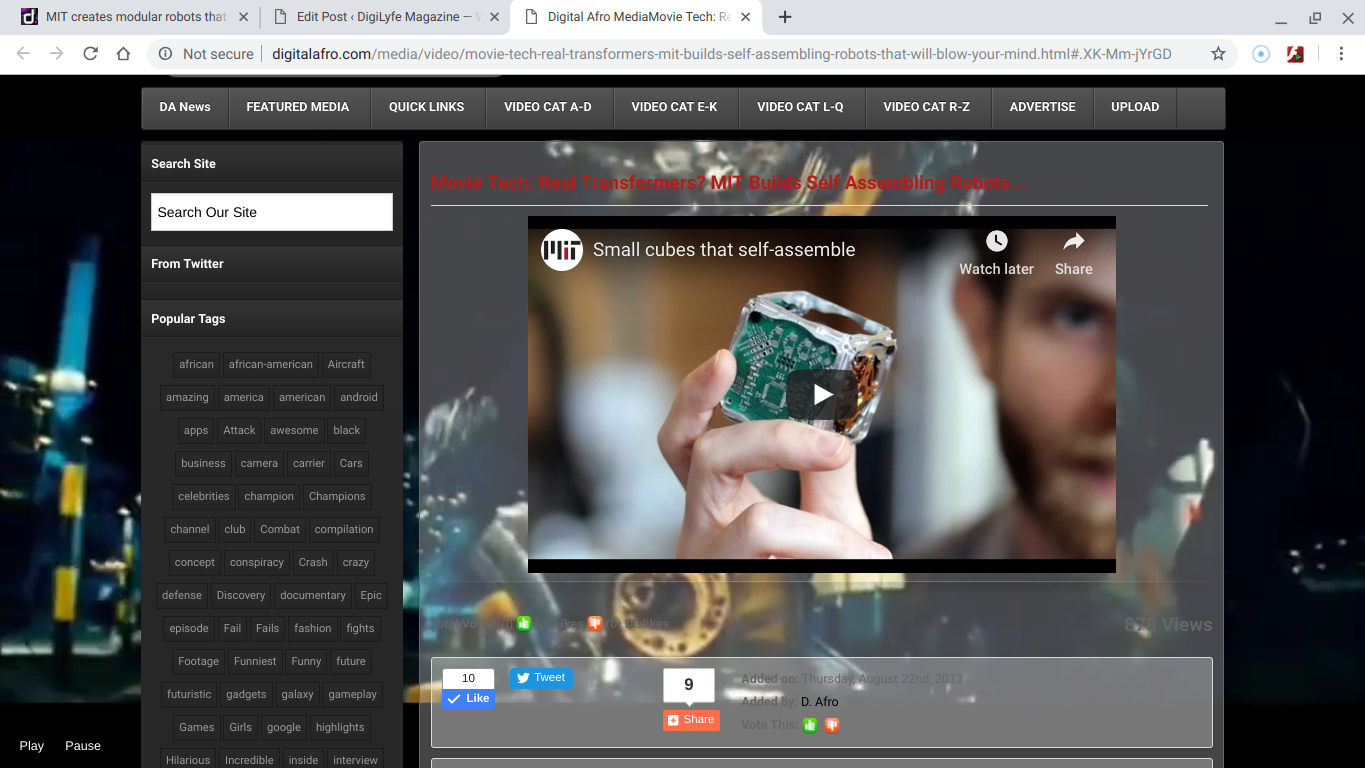The height and width of the screenshot is (768, 1365).
Task: Select the Funniest tag
Action: [x=256, y=661]
